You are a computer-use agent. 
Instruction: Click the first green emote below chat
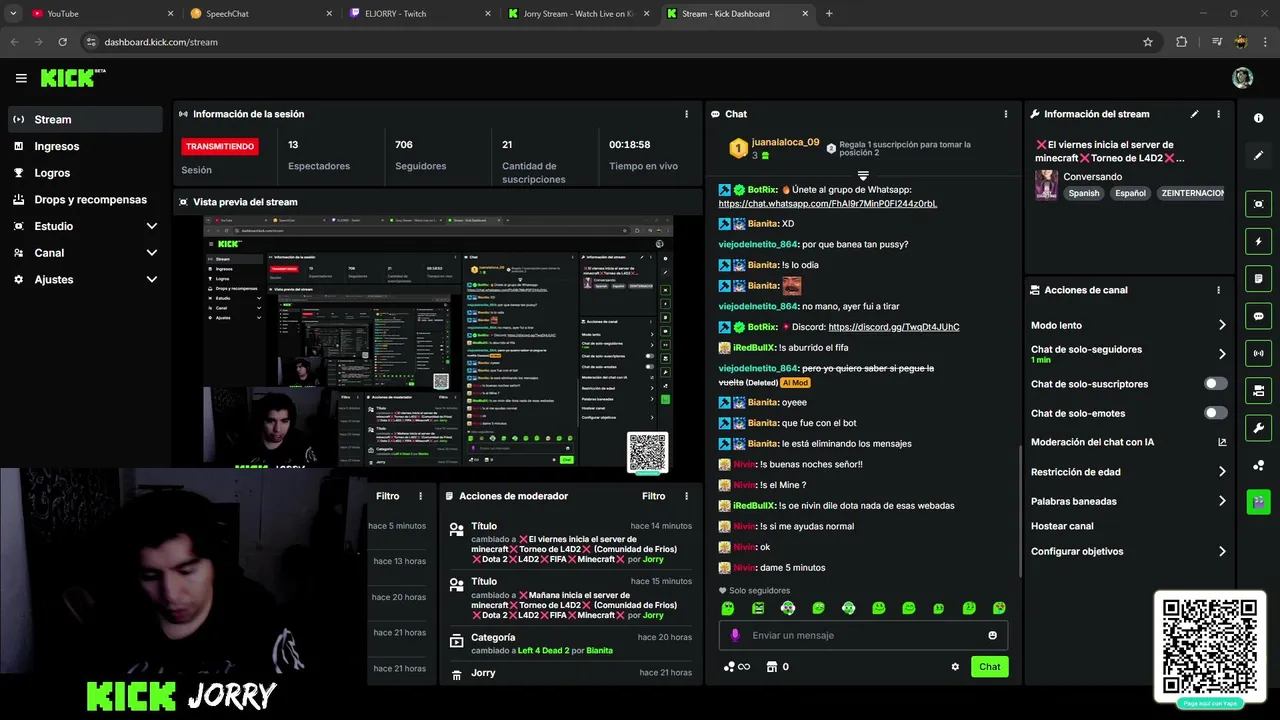(x=728, y=608)
